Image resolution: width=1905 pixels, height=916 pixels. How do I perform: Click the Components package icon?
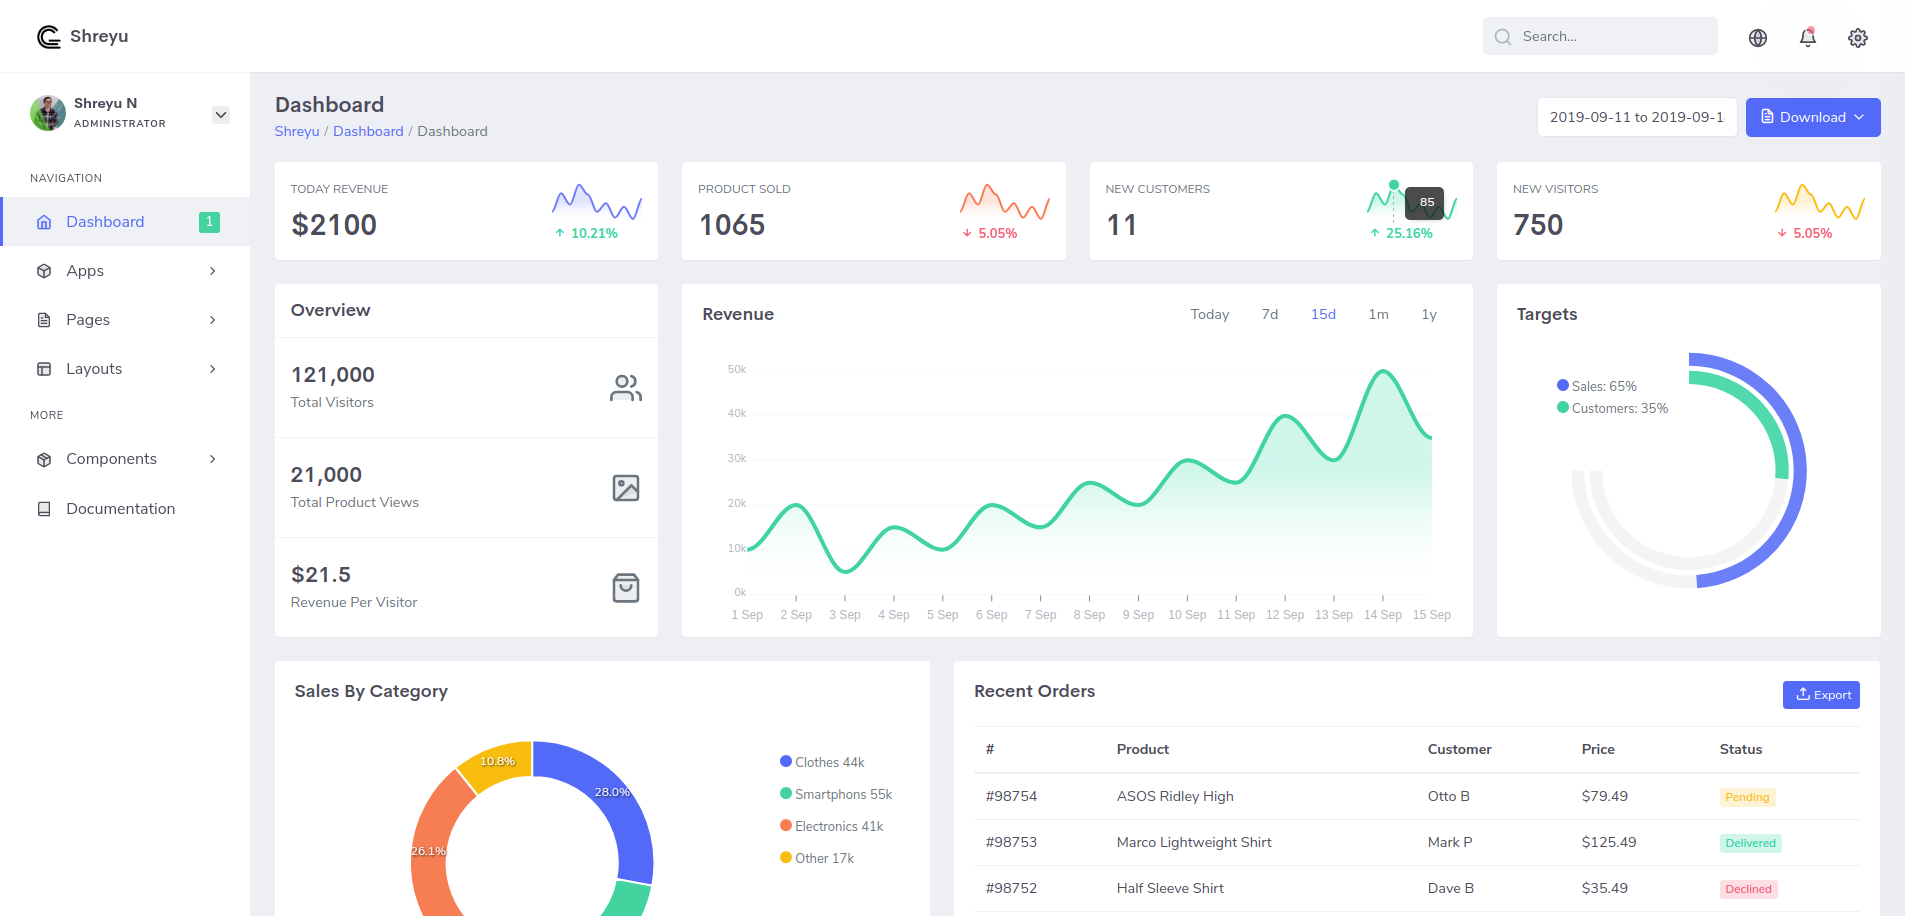point(44,459)
